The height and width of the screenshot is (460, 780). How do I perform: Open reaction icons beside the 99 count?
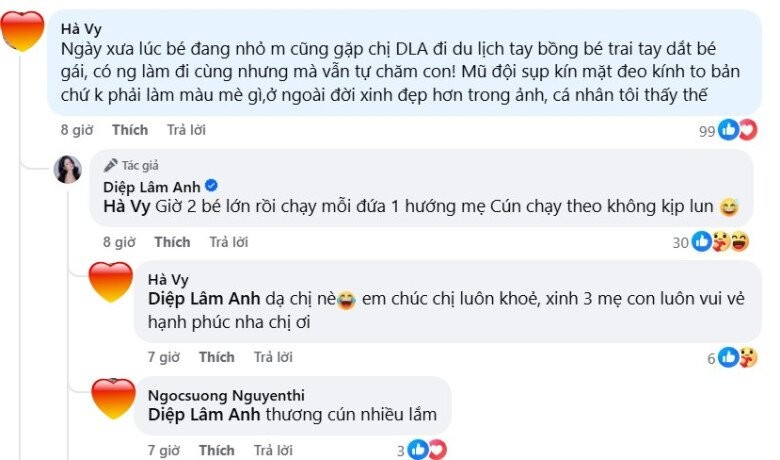[x=736, y=130]
